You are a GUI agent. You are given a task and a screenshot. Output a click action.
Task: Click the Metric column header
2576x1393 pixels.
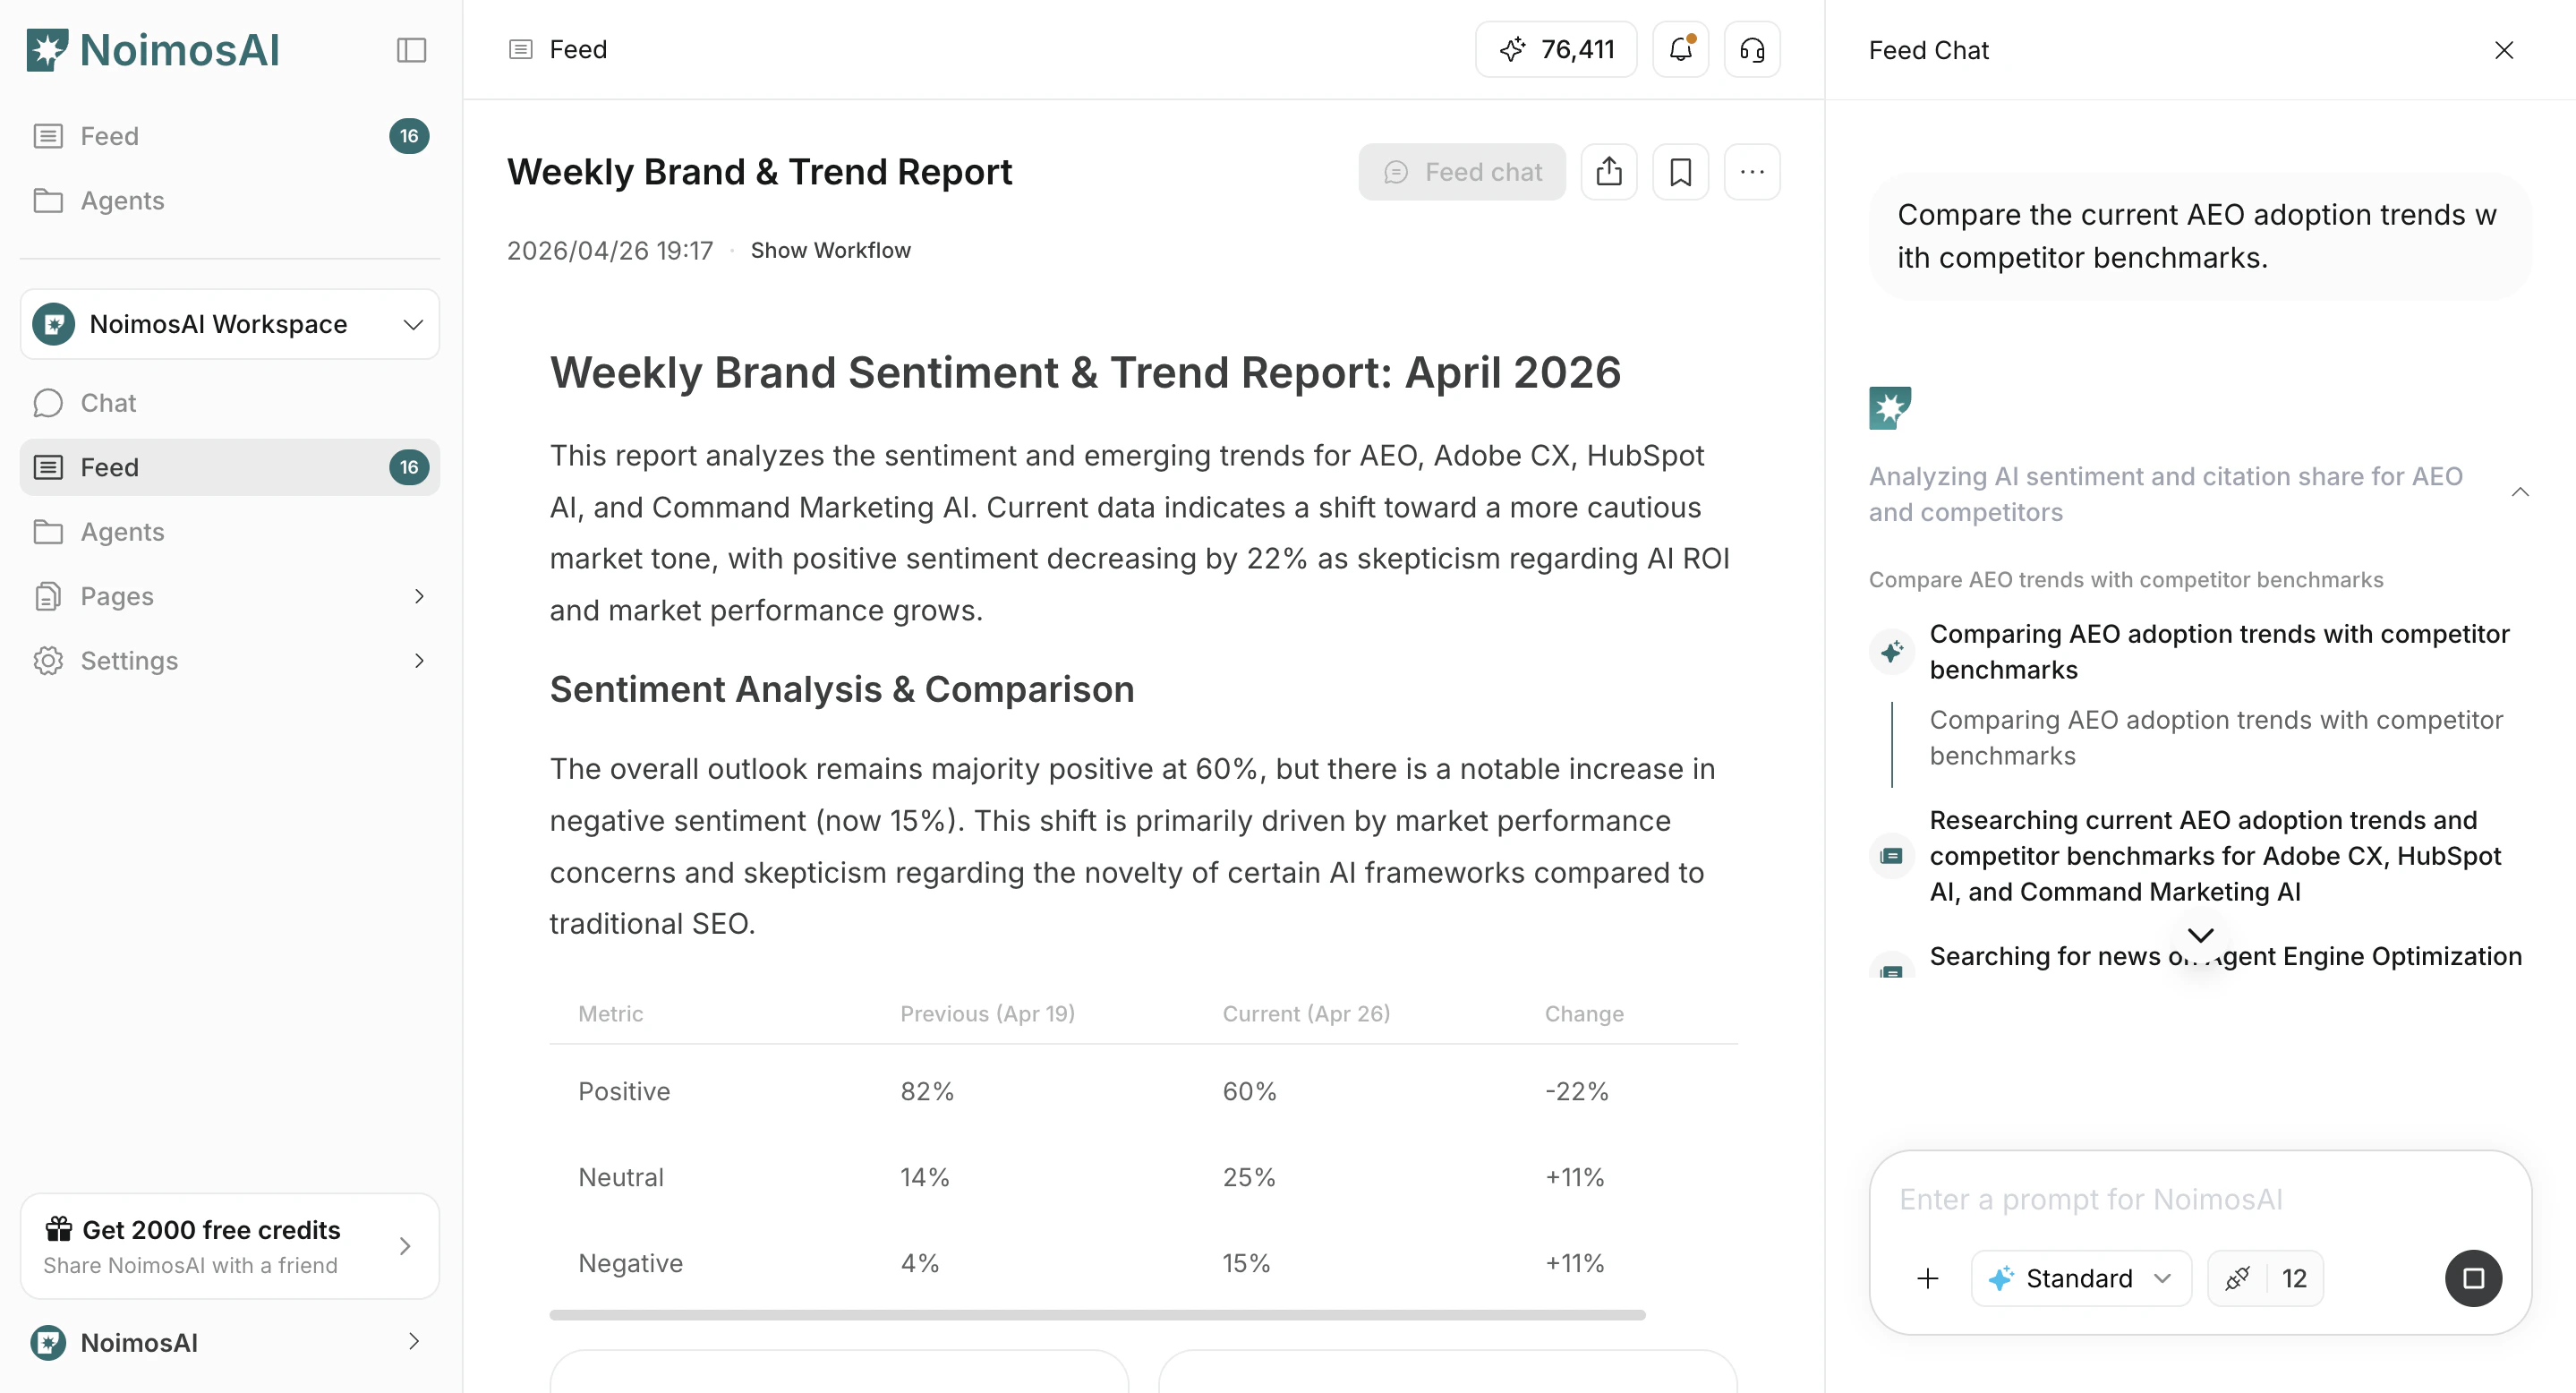[x=611, y=1014]
